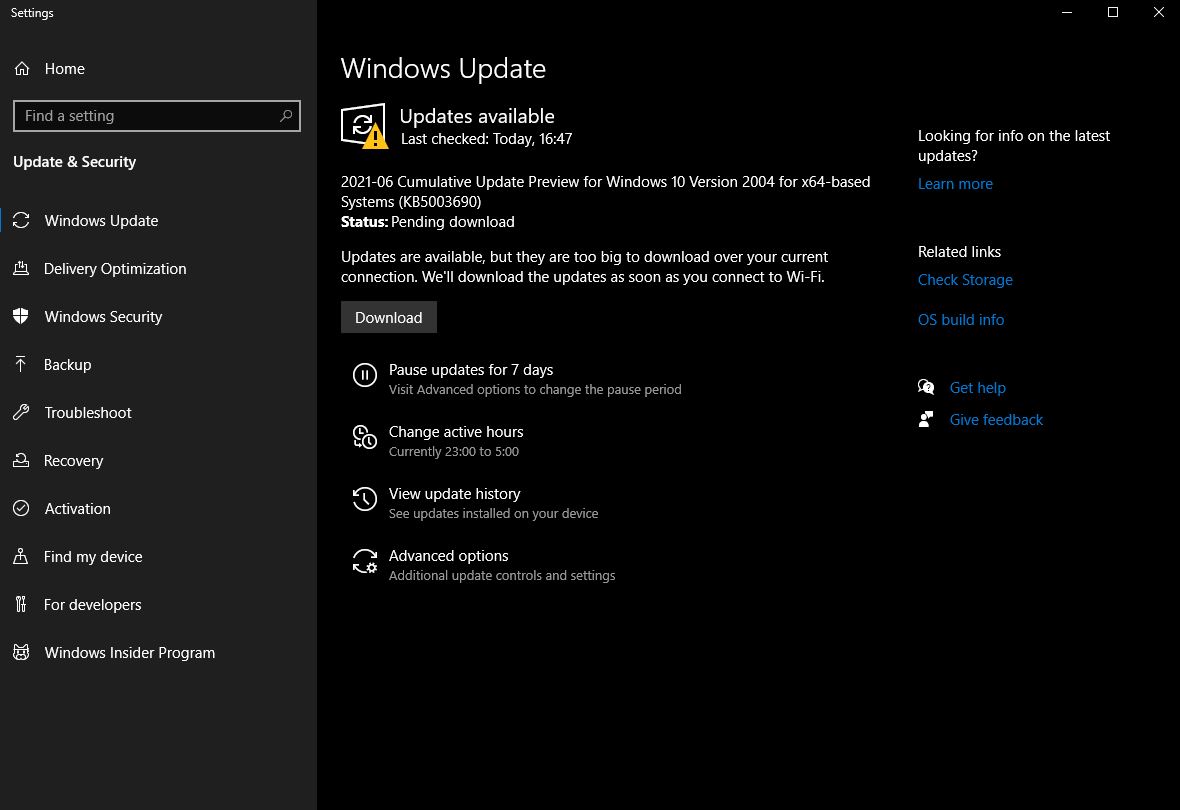Close the Settings window
The image size is (1180, 810).
coord(1158,12)
